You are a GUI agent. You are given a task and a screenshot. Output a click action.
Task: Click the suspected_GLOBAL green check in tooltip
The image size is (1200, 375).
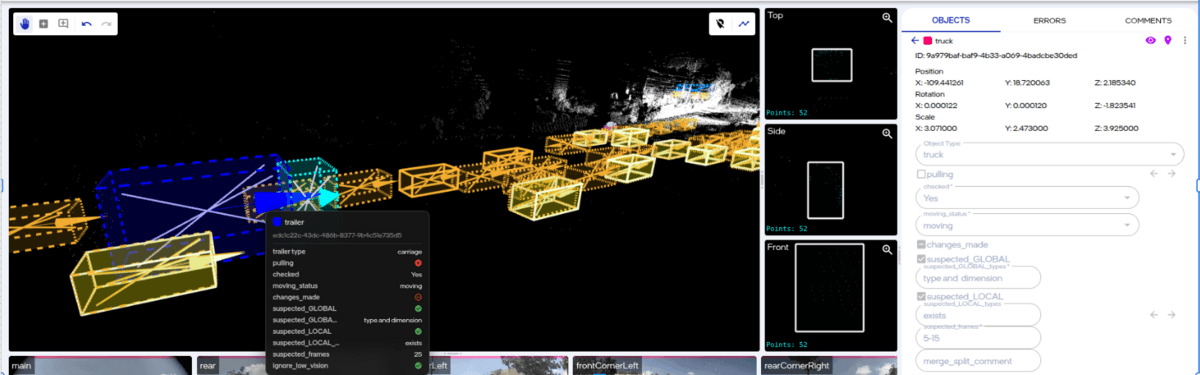click(x=418, y=309)
